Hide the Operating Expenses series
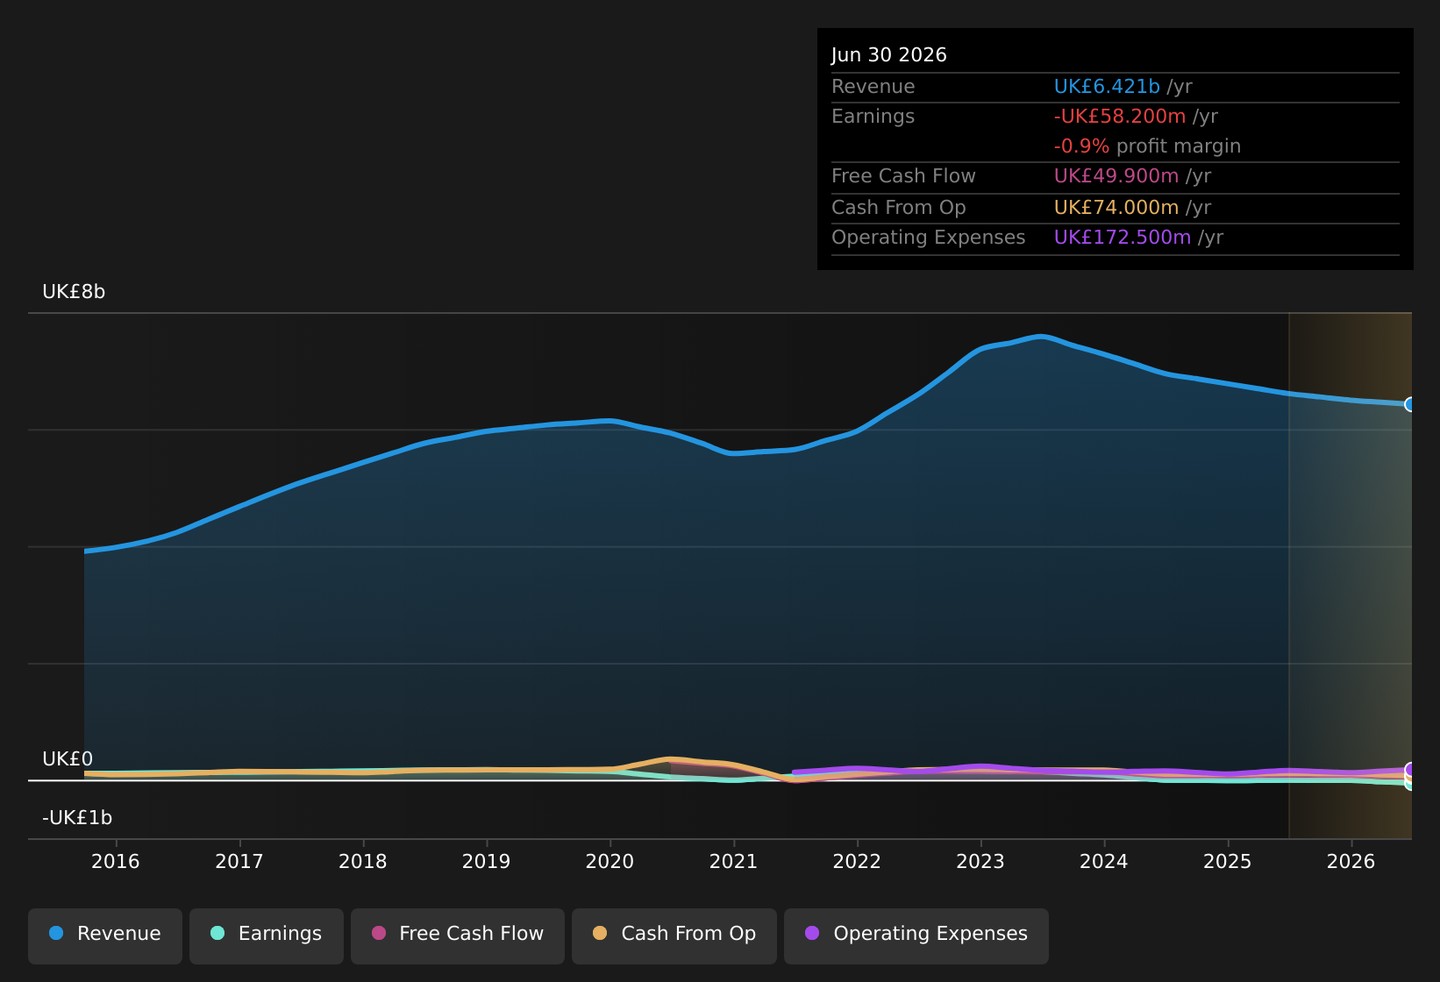Viewport: 1440px width, 982px height. 916,936
